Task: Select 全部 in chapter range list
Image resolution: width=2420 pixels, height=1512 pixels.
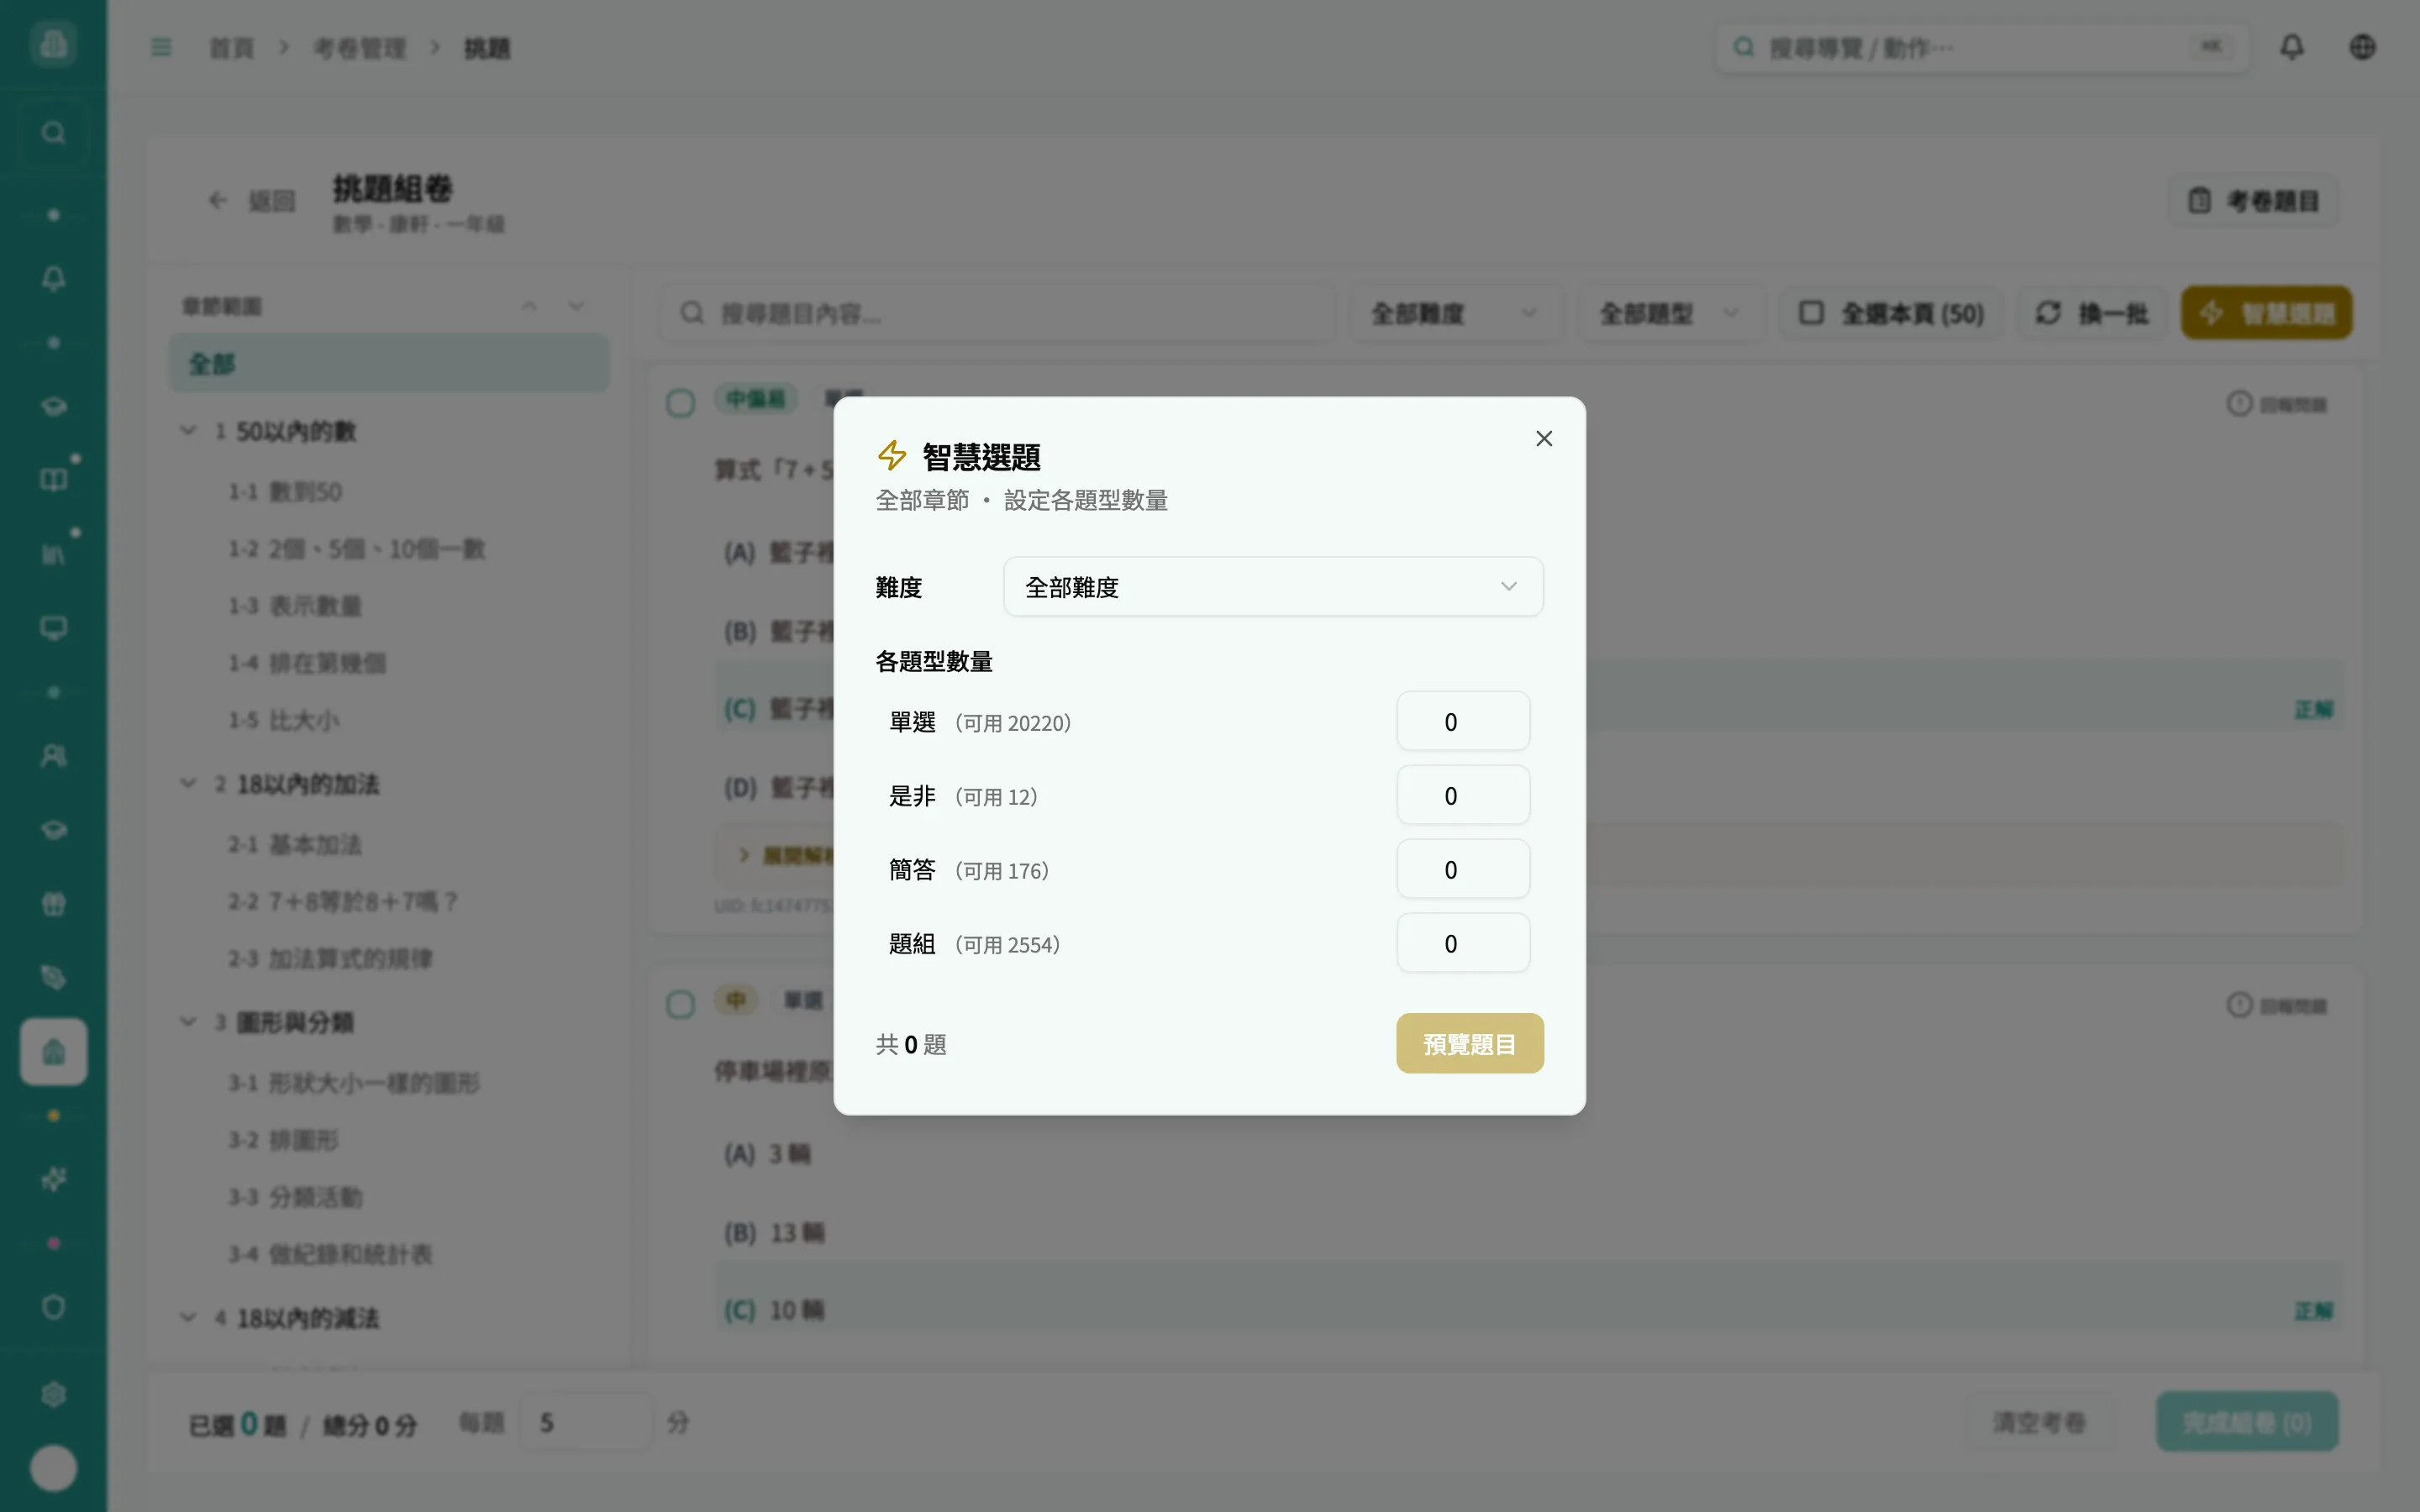Action: [389, 363]
